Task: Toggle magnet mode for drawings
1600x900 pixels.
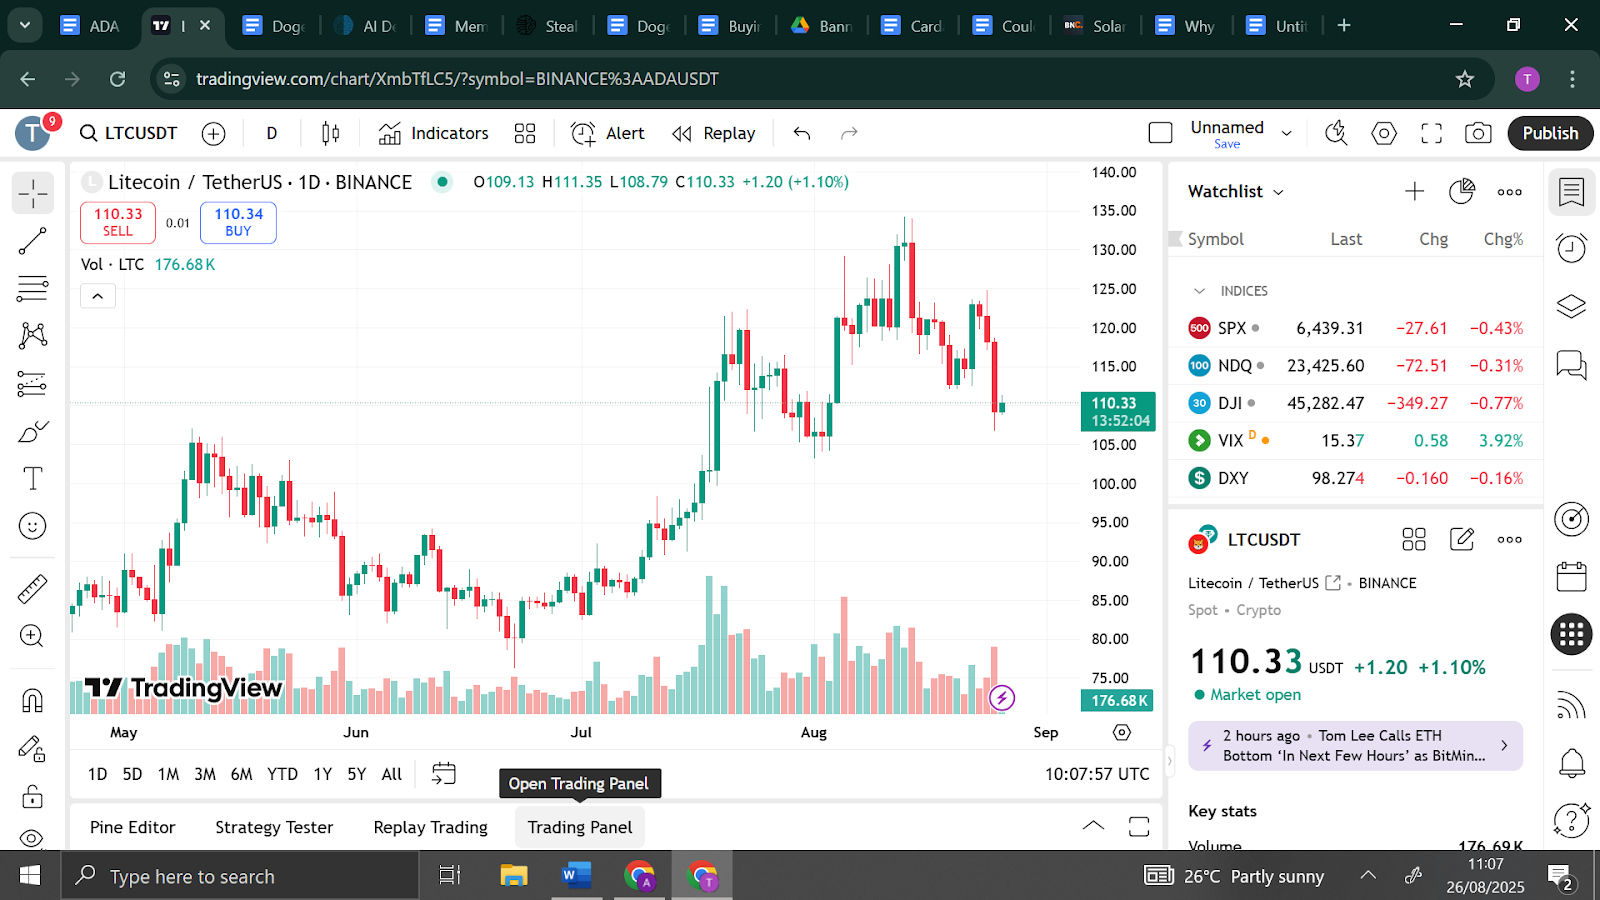Action: tap(33, 700)
